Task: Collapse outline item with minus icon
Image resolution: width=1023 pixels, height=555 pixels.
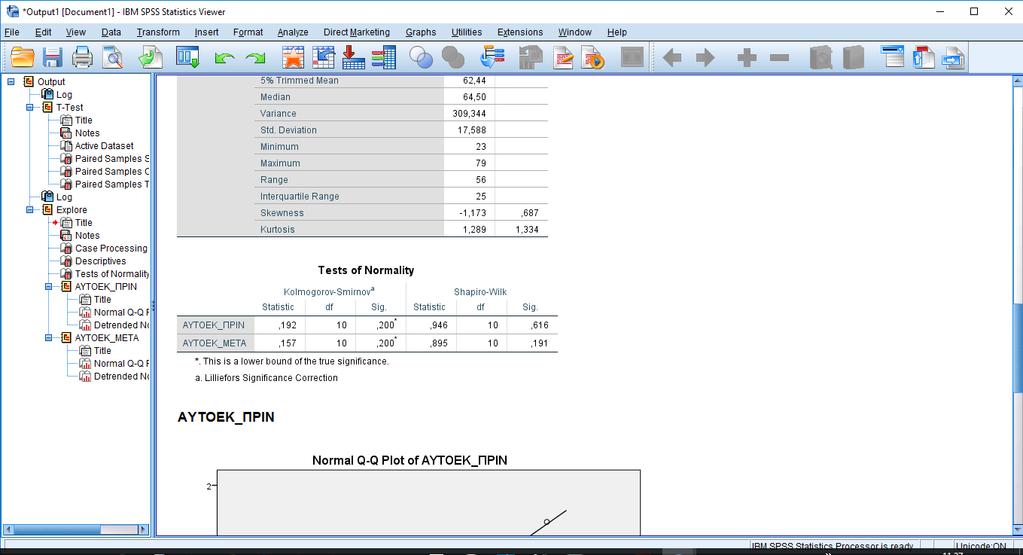Action: click(780, 58)
